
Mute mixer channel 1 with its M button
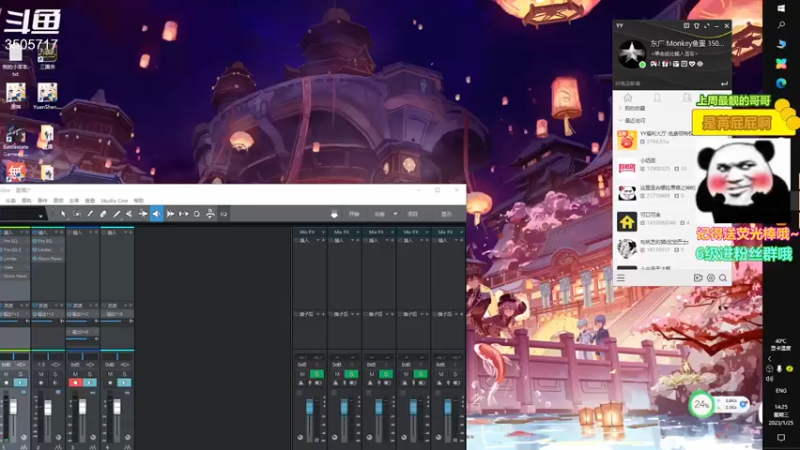coord(6,374)
